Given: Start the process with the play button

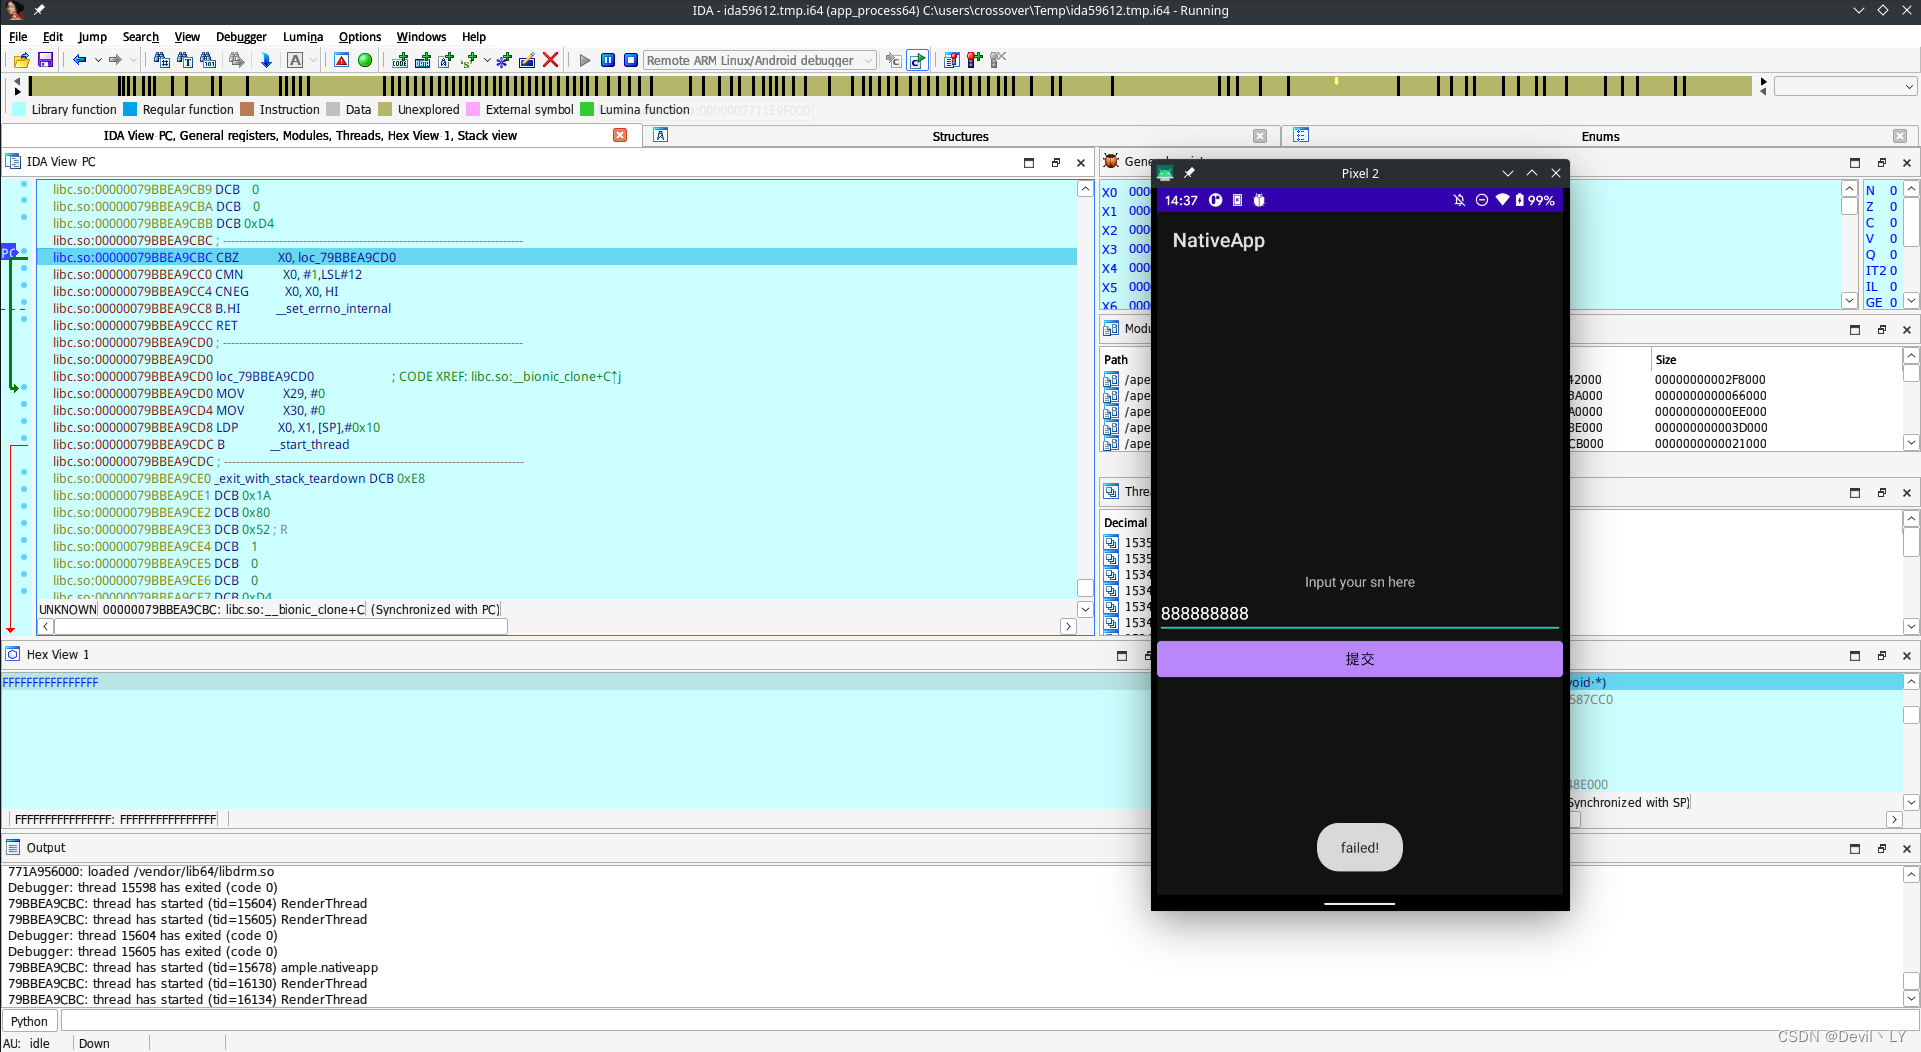Looking at the screenshot, I should point(585,60).
